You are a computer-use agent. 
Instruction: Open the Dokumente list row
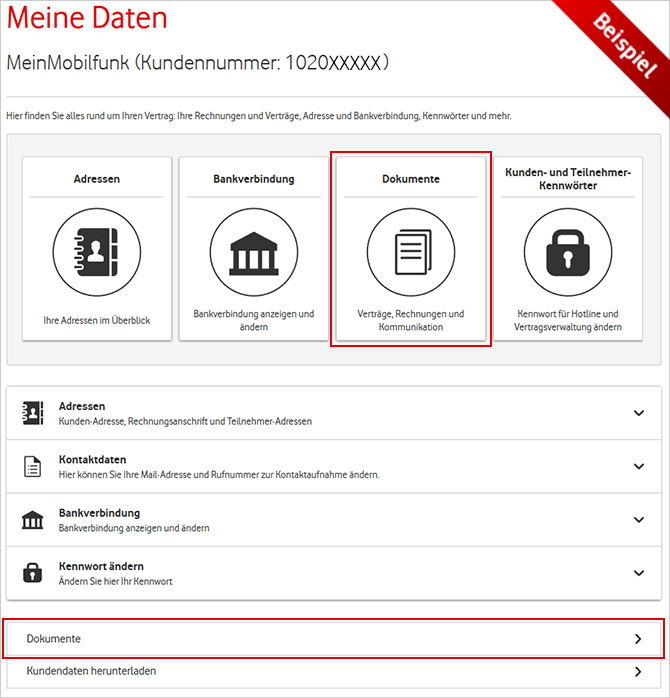pos(300,638)
